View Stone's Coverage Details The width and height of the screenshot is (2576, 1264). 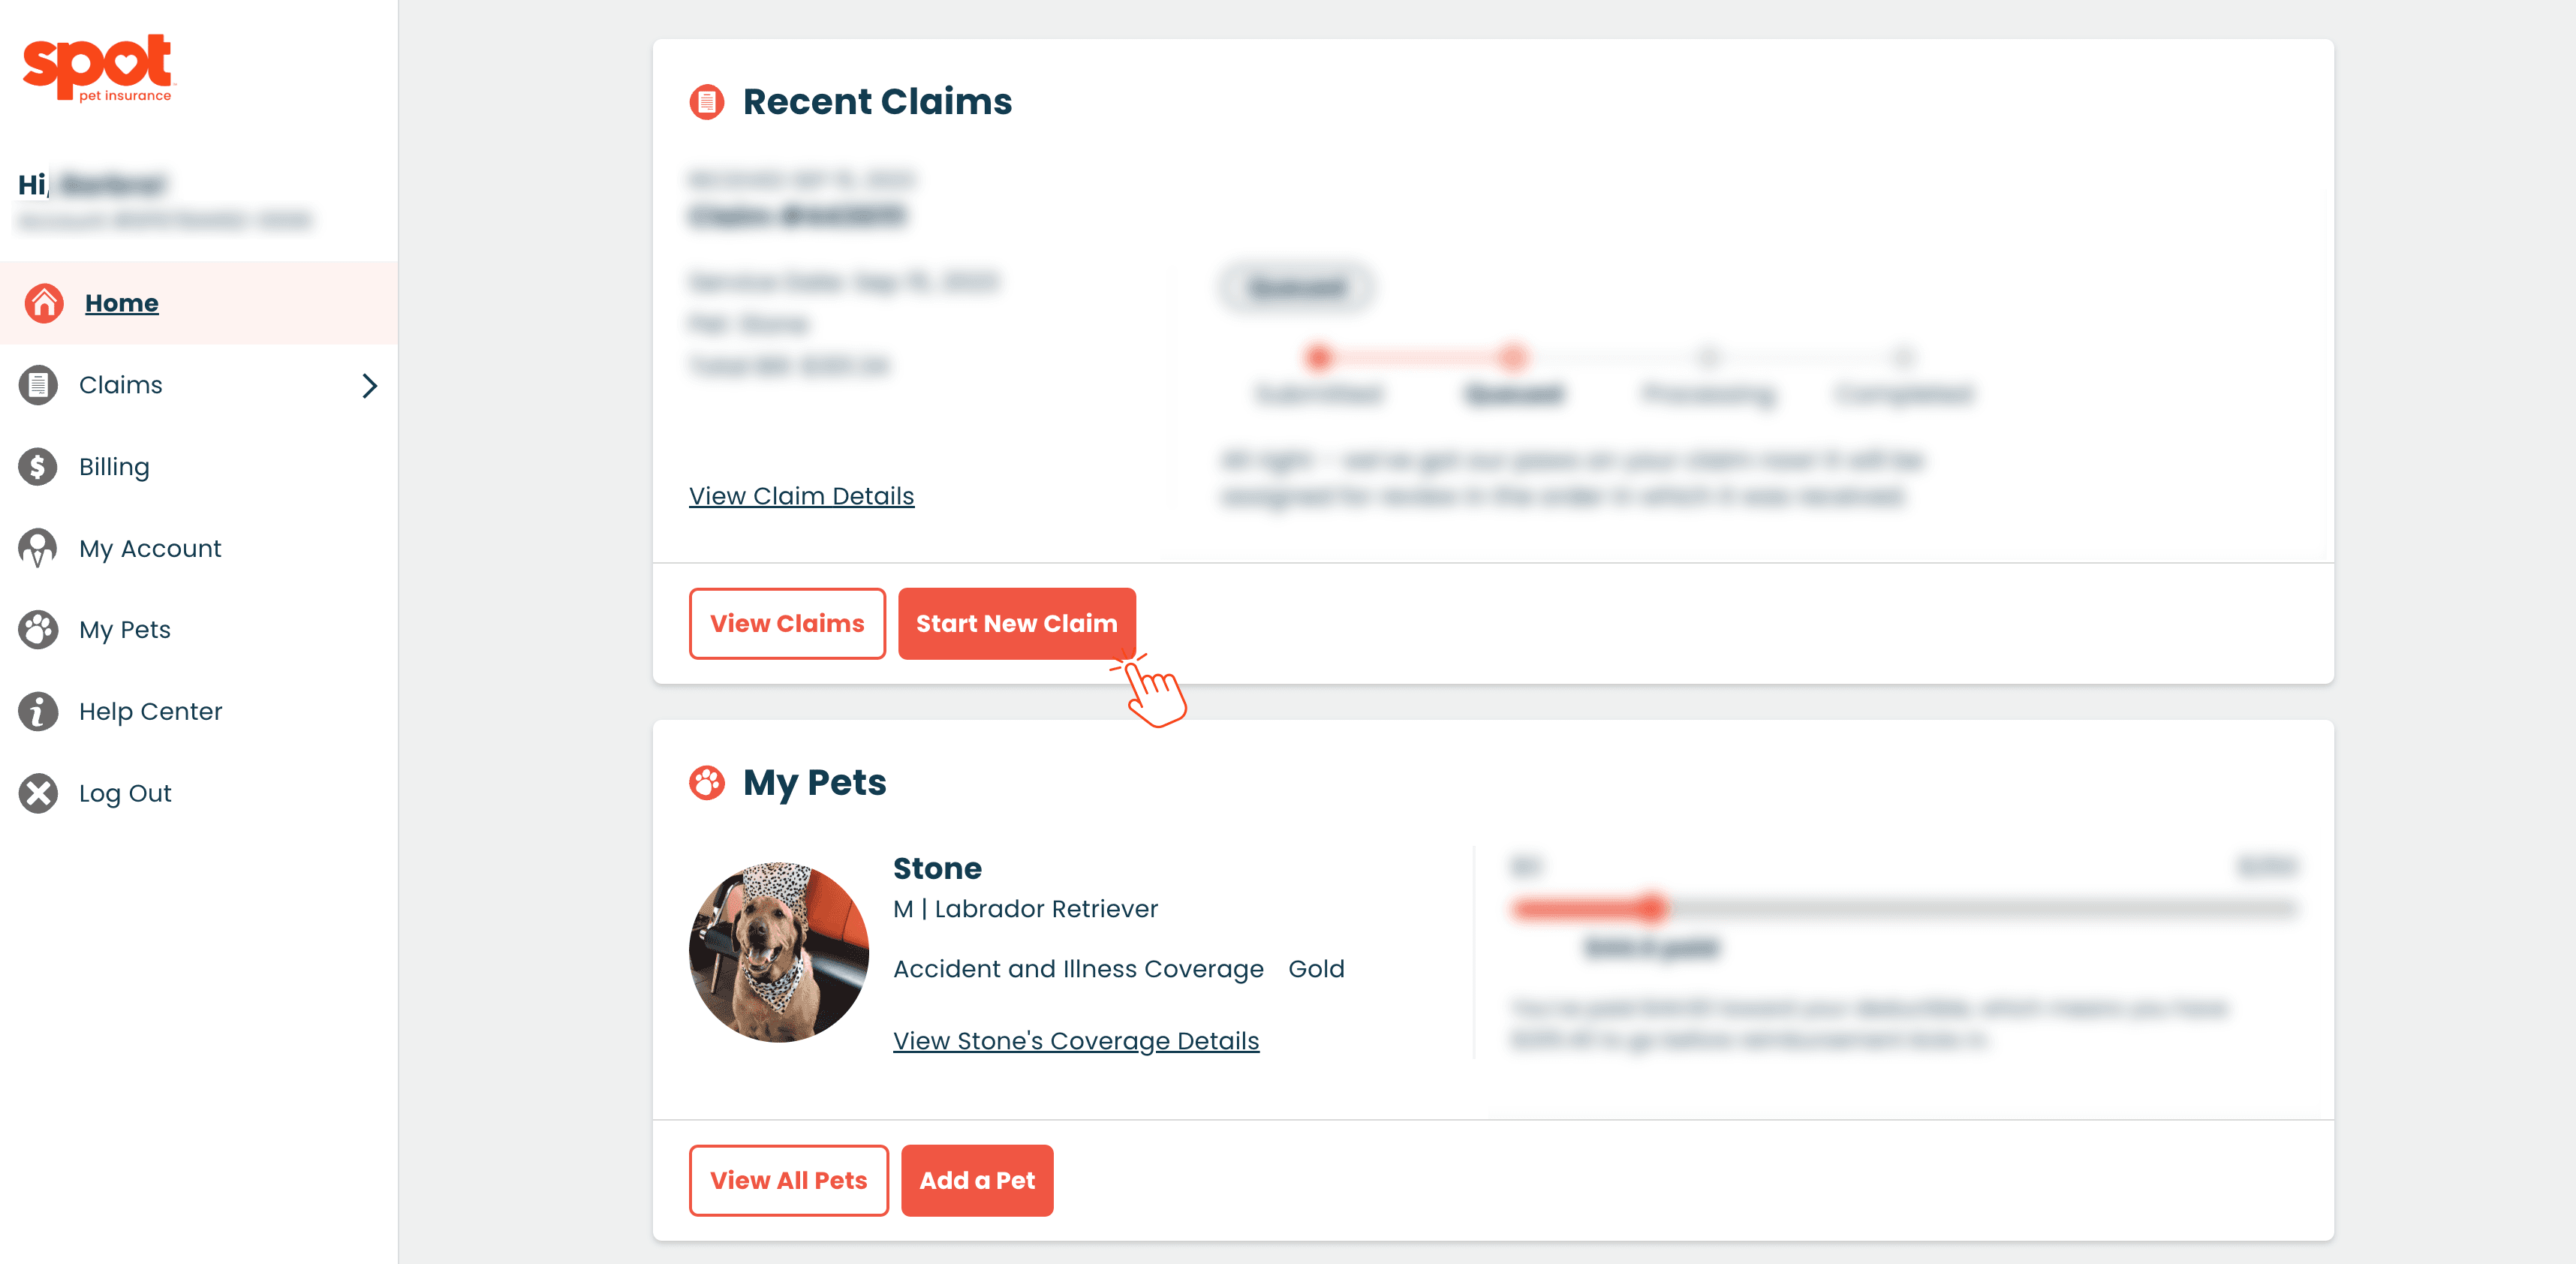click(1076, 1040)
